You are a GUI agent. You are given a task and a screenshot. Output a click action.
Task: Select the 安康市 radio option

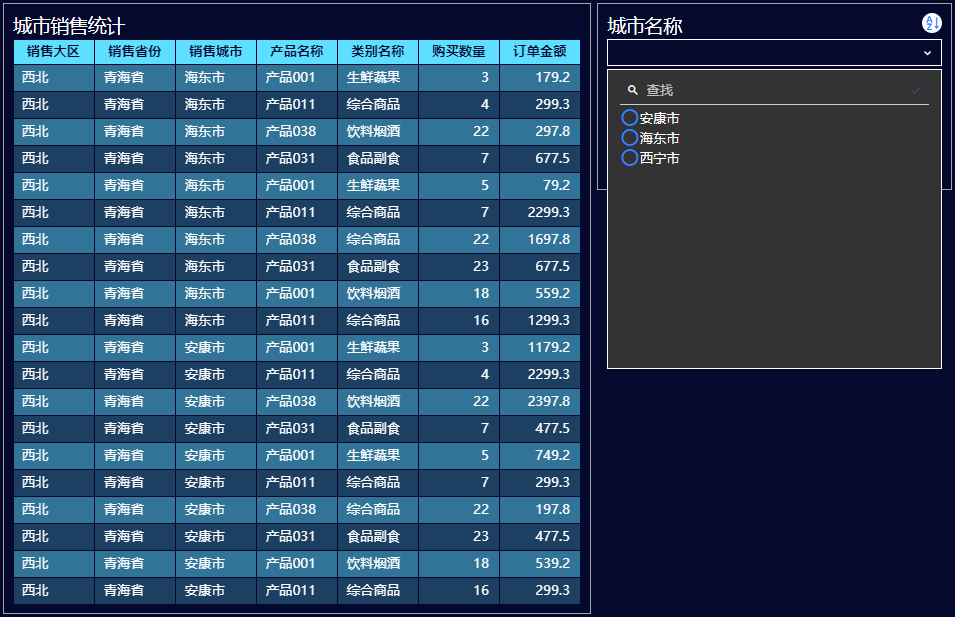[630, 119]
